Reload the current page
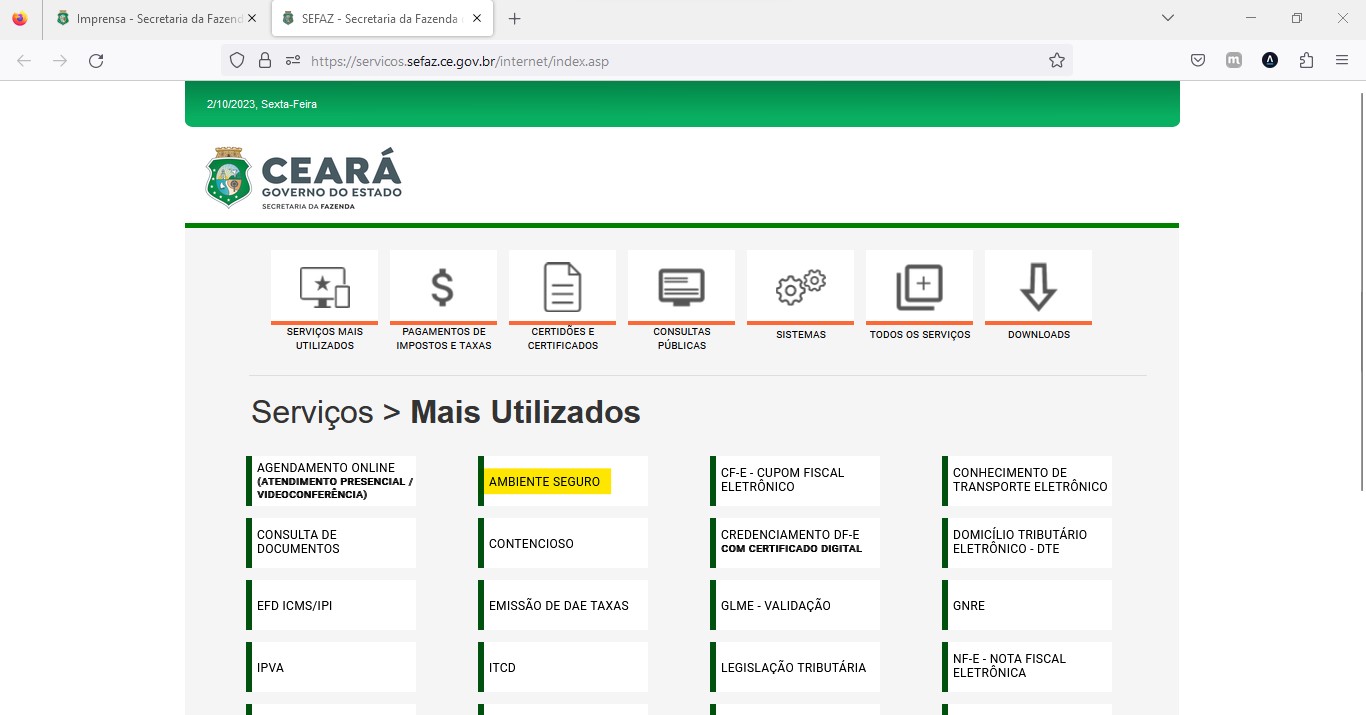The image size is (1366, 715). (96, 61)
